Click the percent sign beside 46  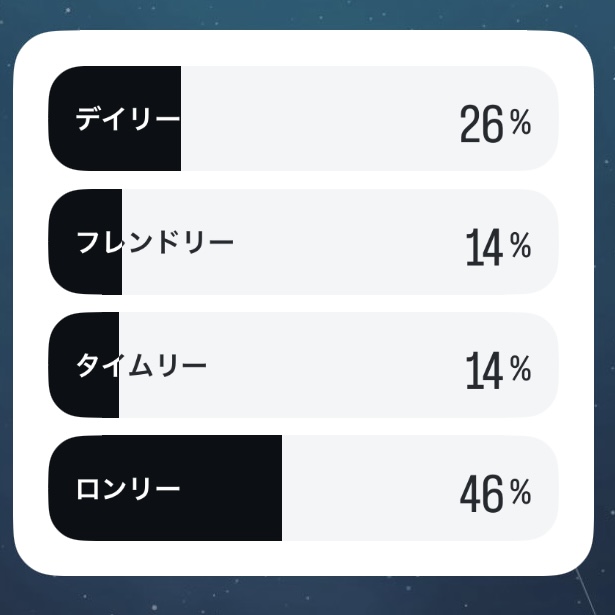(x=520, y=492)
